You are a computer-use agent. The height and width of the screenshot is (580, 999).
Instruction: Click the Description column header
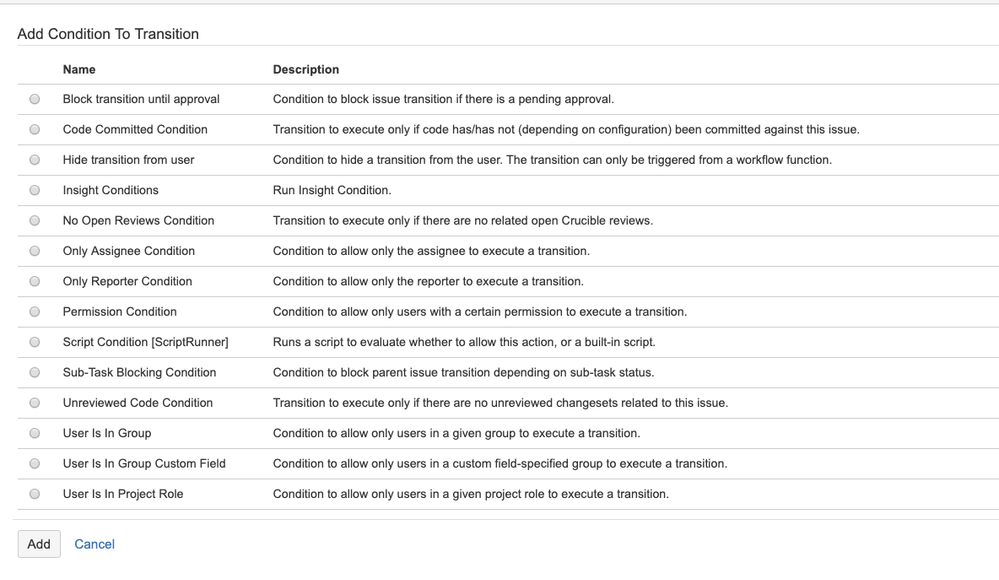tap(304, 69)
